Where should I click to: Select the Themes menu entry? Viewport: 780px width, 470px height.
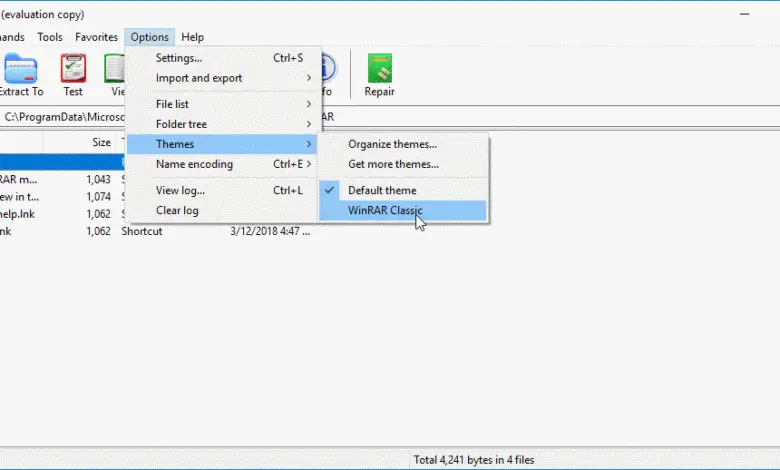(x=221, y=144)
